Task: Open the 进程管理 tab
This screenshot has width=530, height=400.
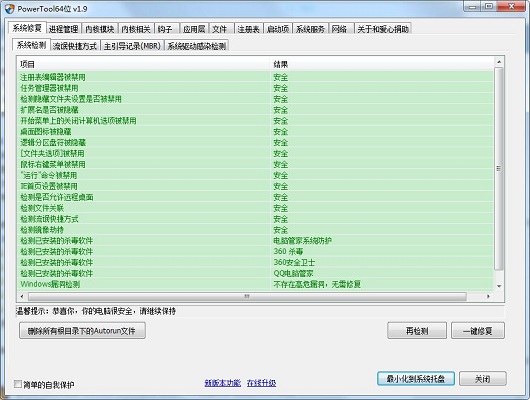Action: [x=64, y=29]
